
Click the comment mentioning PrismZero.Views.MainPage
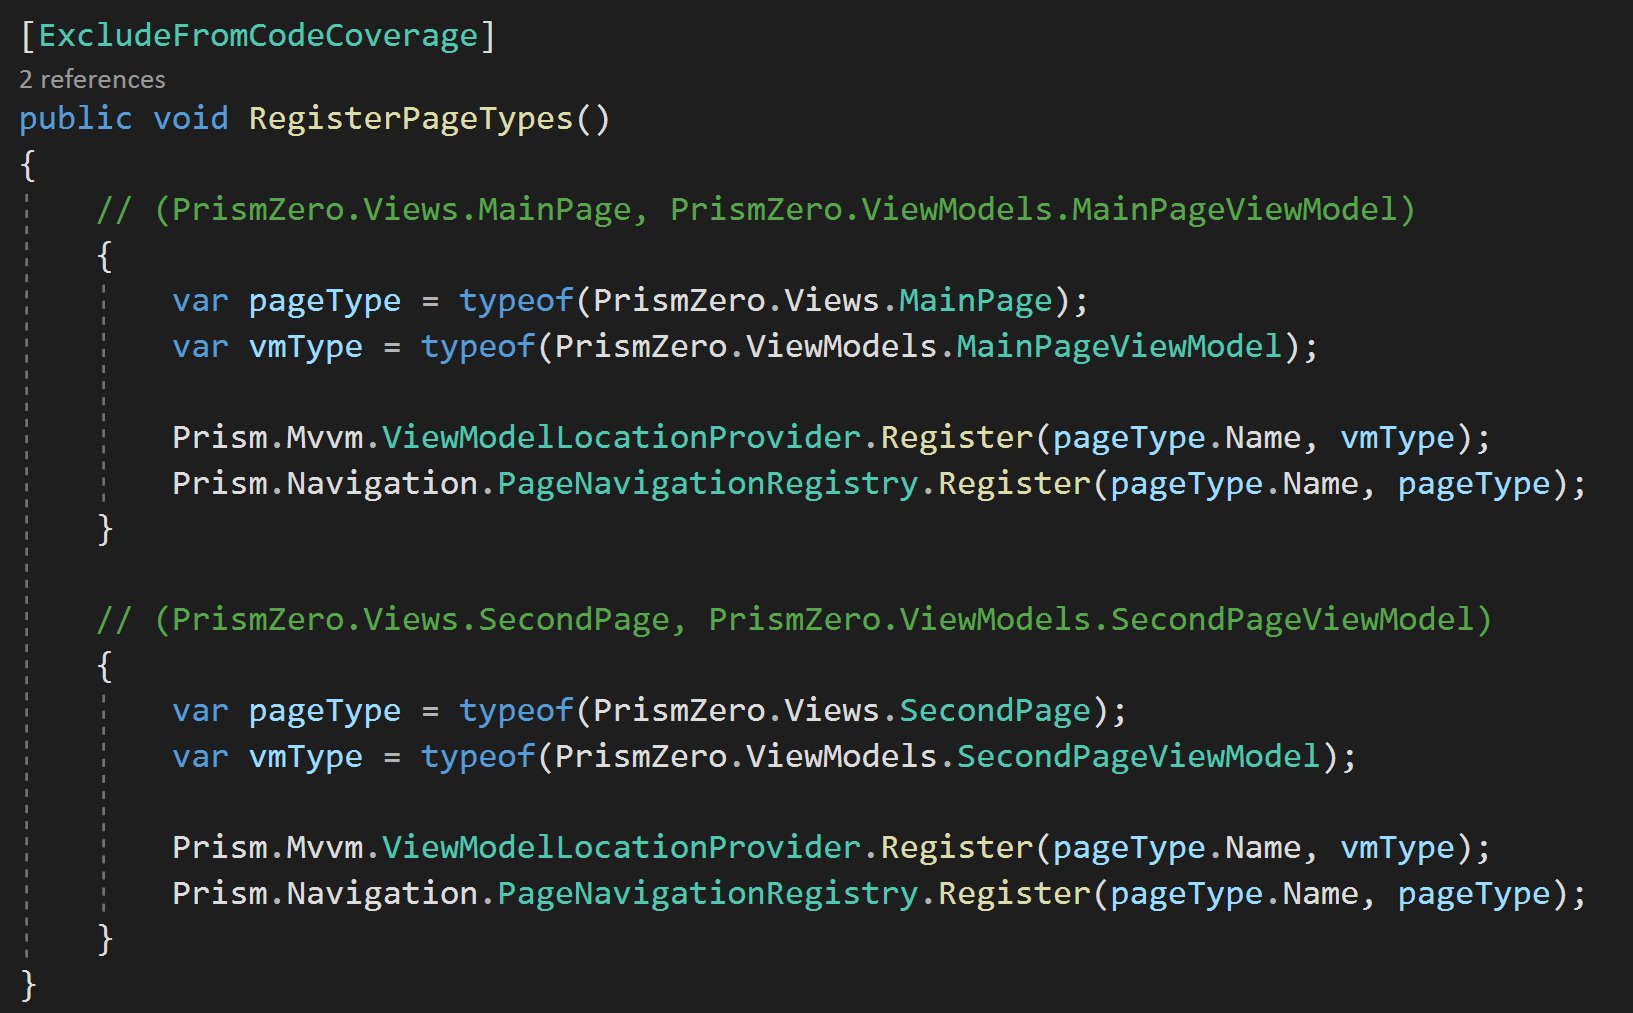point(756,210)
